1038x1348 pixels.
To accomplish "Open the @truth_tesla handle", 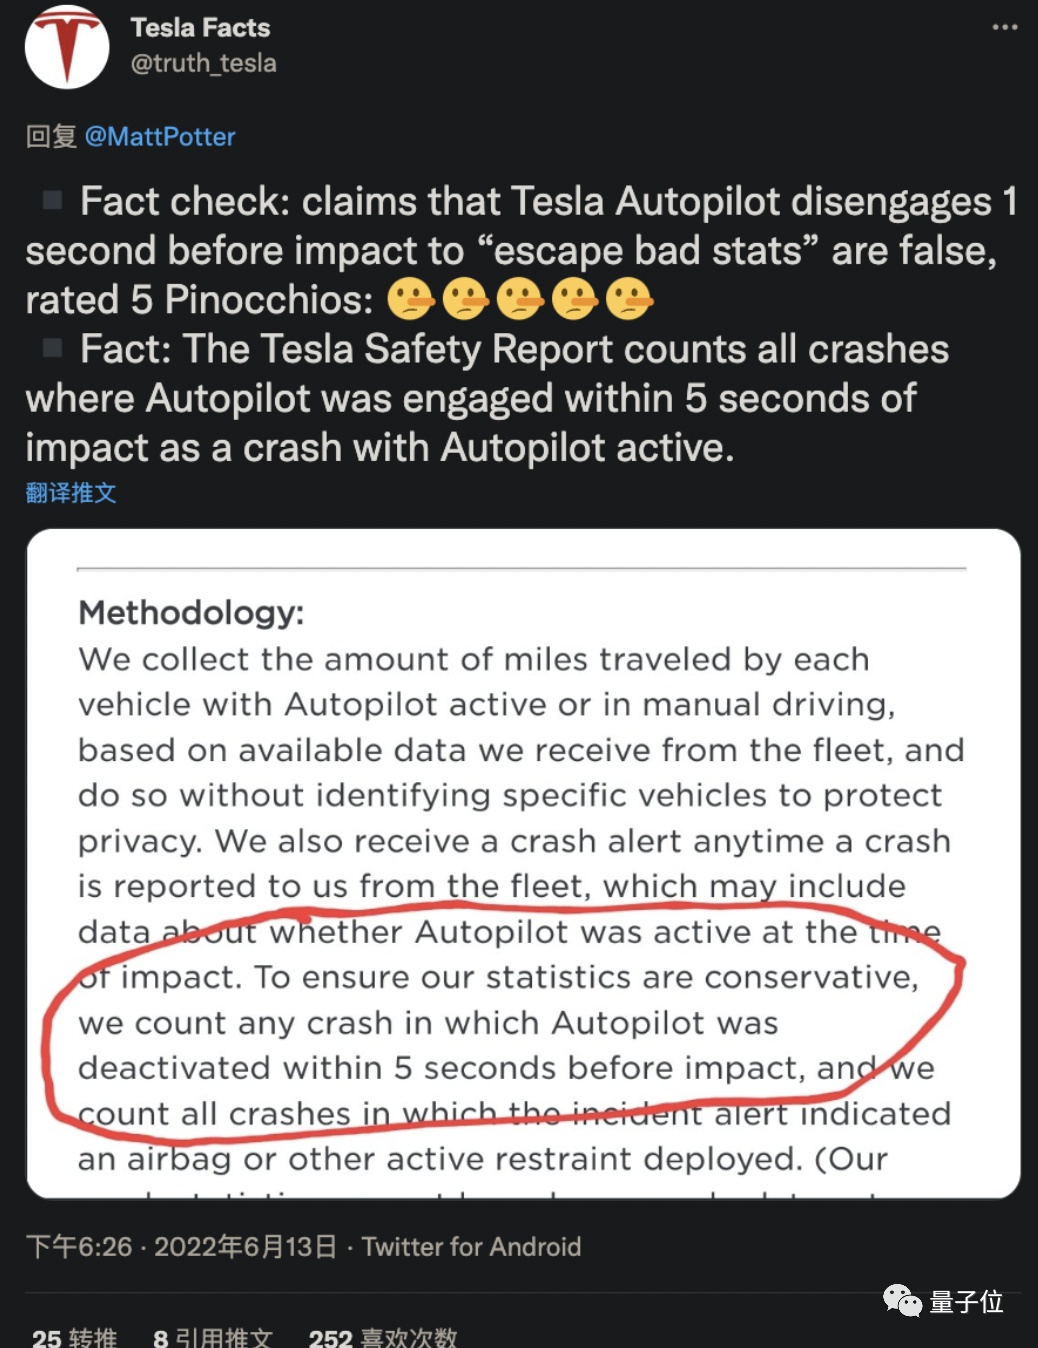I will [201, 63].
